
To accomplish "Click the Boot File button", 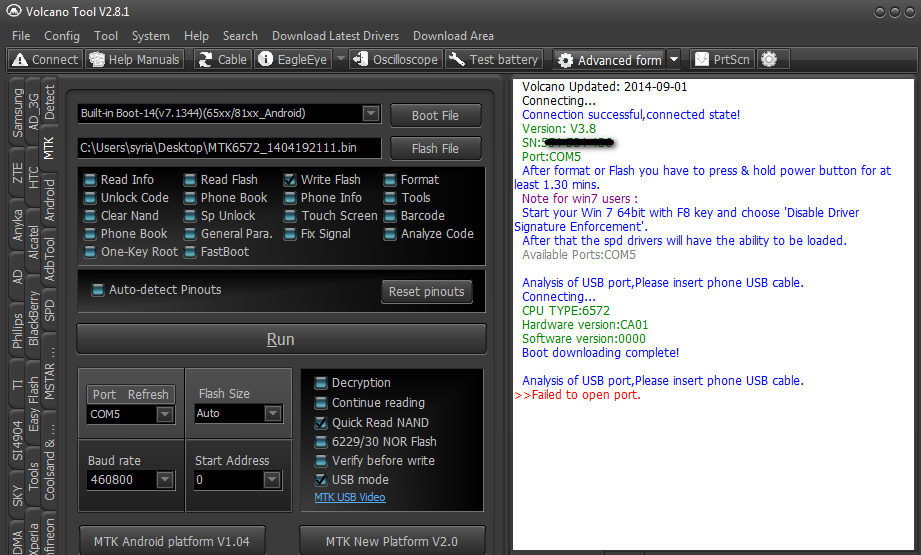I will (435, 116).
